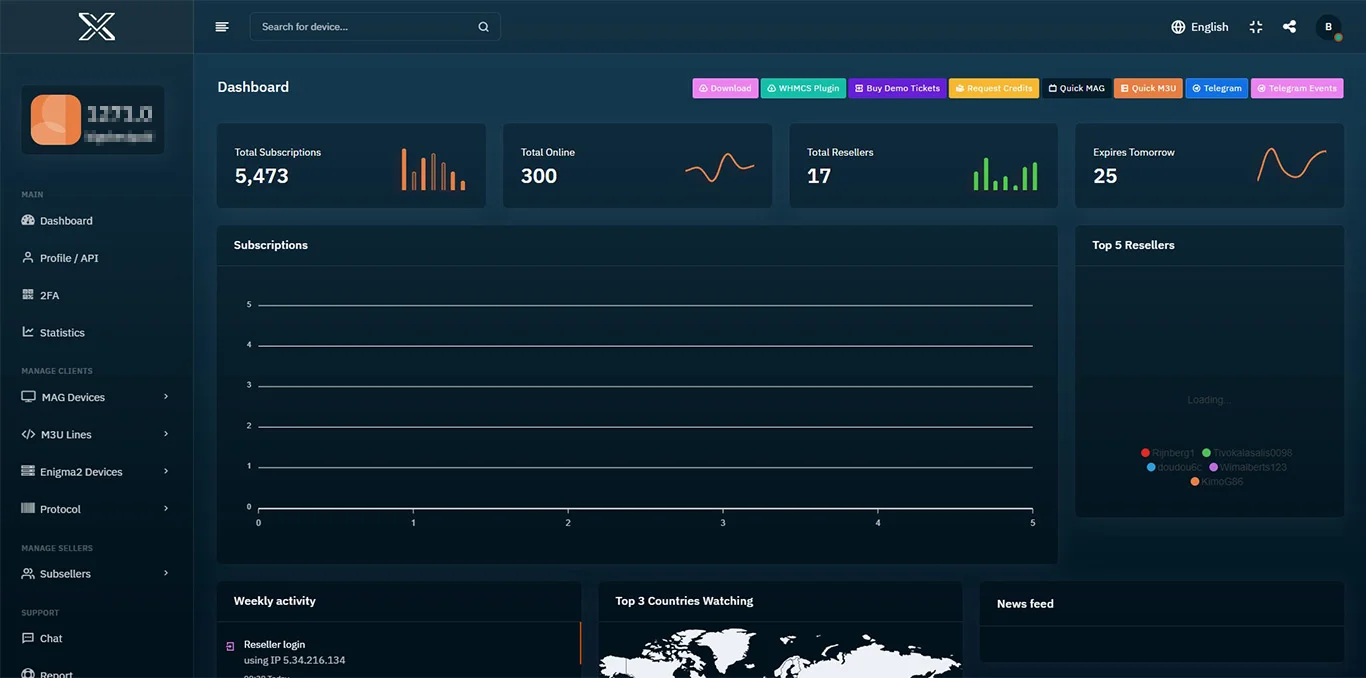This screenshot has width=1366, height=678.
Task: Click the Quick MAG button
Action: coord(1076,88)
